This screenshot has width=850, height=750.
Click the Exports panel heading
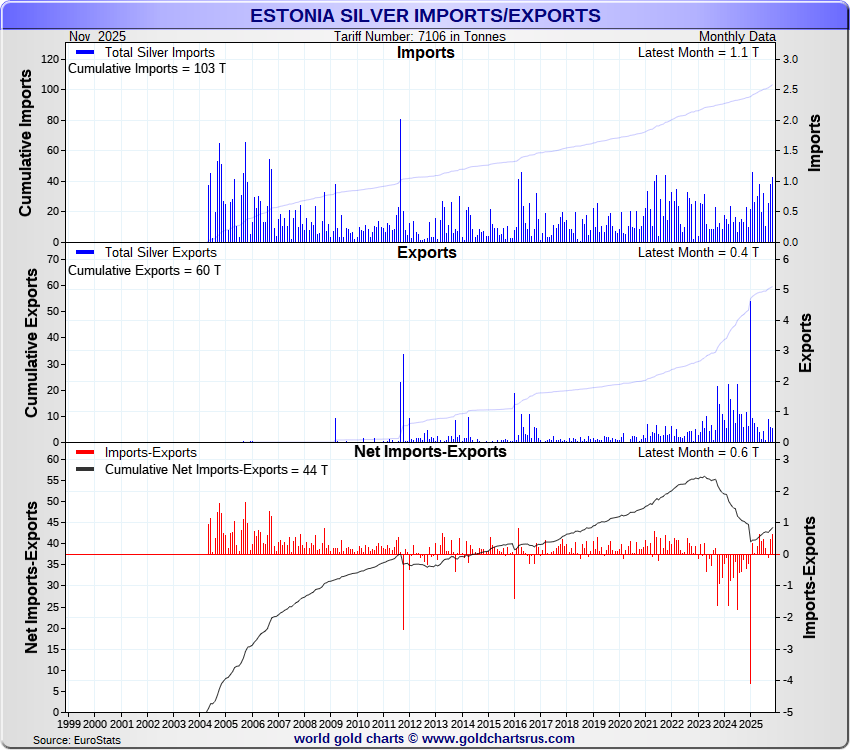tap(426, 253)
